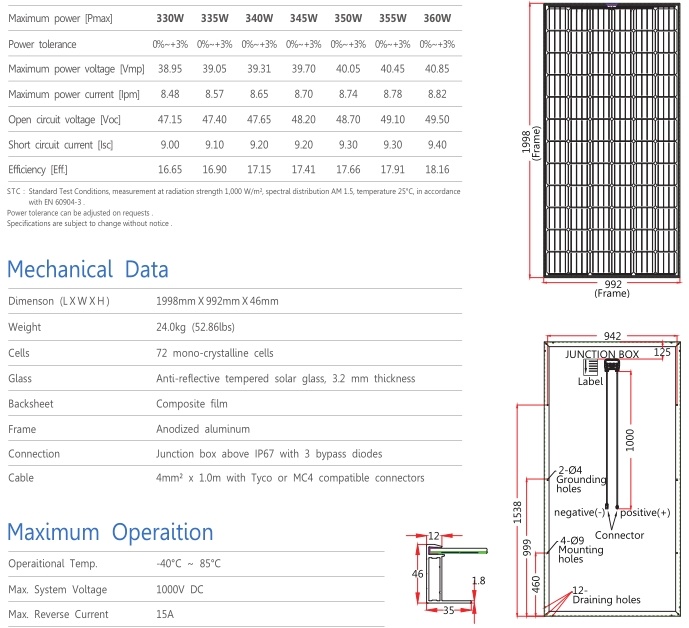Click the 1538 vertical dimension label

click(518, 512)
